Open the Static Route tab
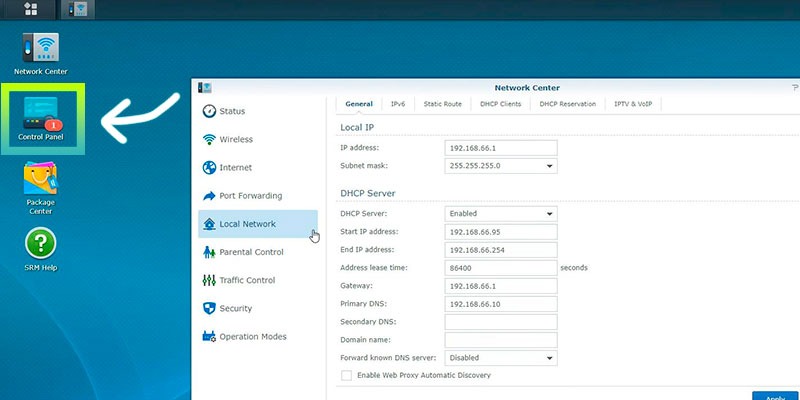 click(x=442, y=104)
